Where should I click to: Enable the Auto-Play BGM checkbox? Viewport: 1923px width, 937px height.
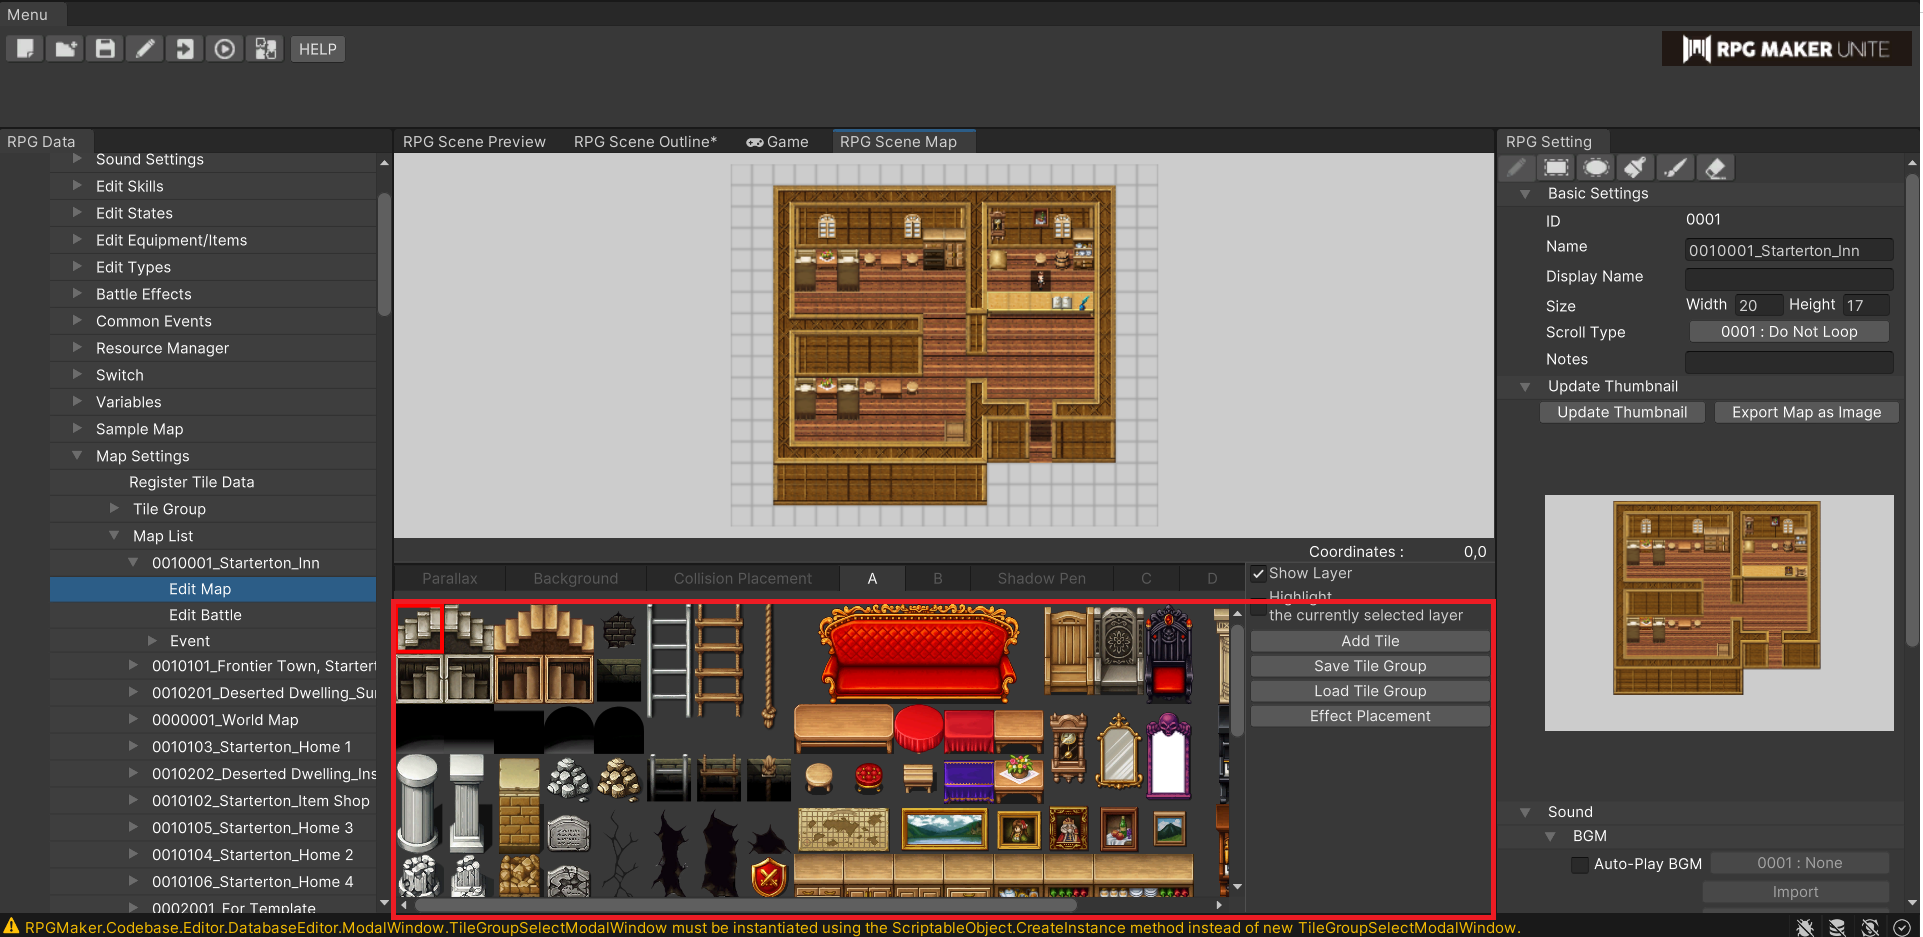click(1580, 864)
